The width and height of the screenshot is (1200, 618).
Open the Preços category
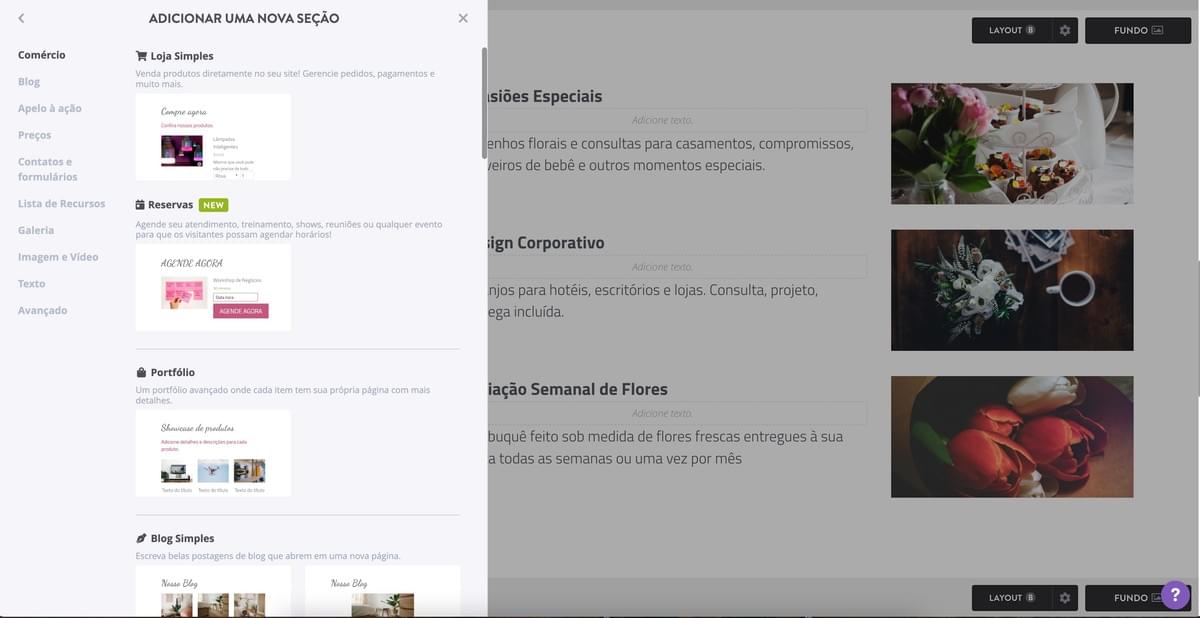click(34, 135)
